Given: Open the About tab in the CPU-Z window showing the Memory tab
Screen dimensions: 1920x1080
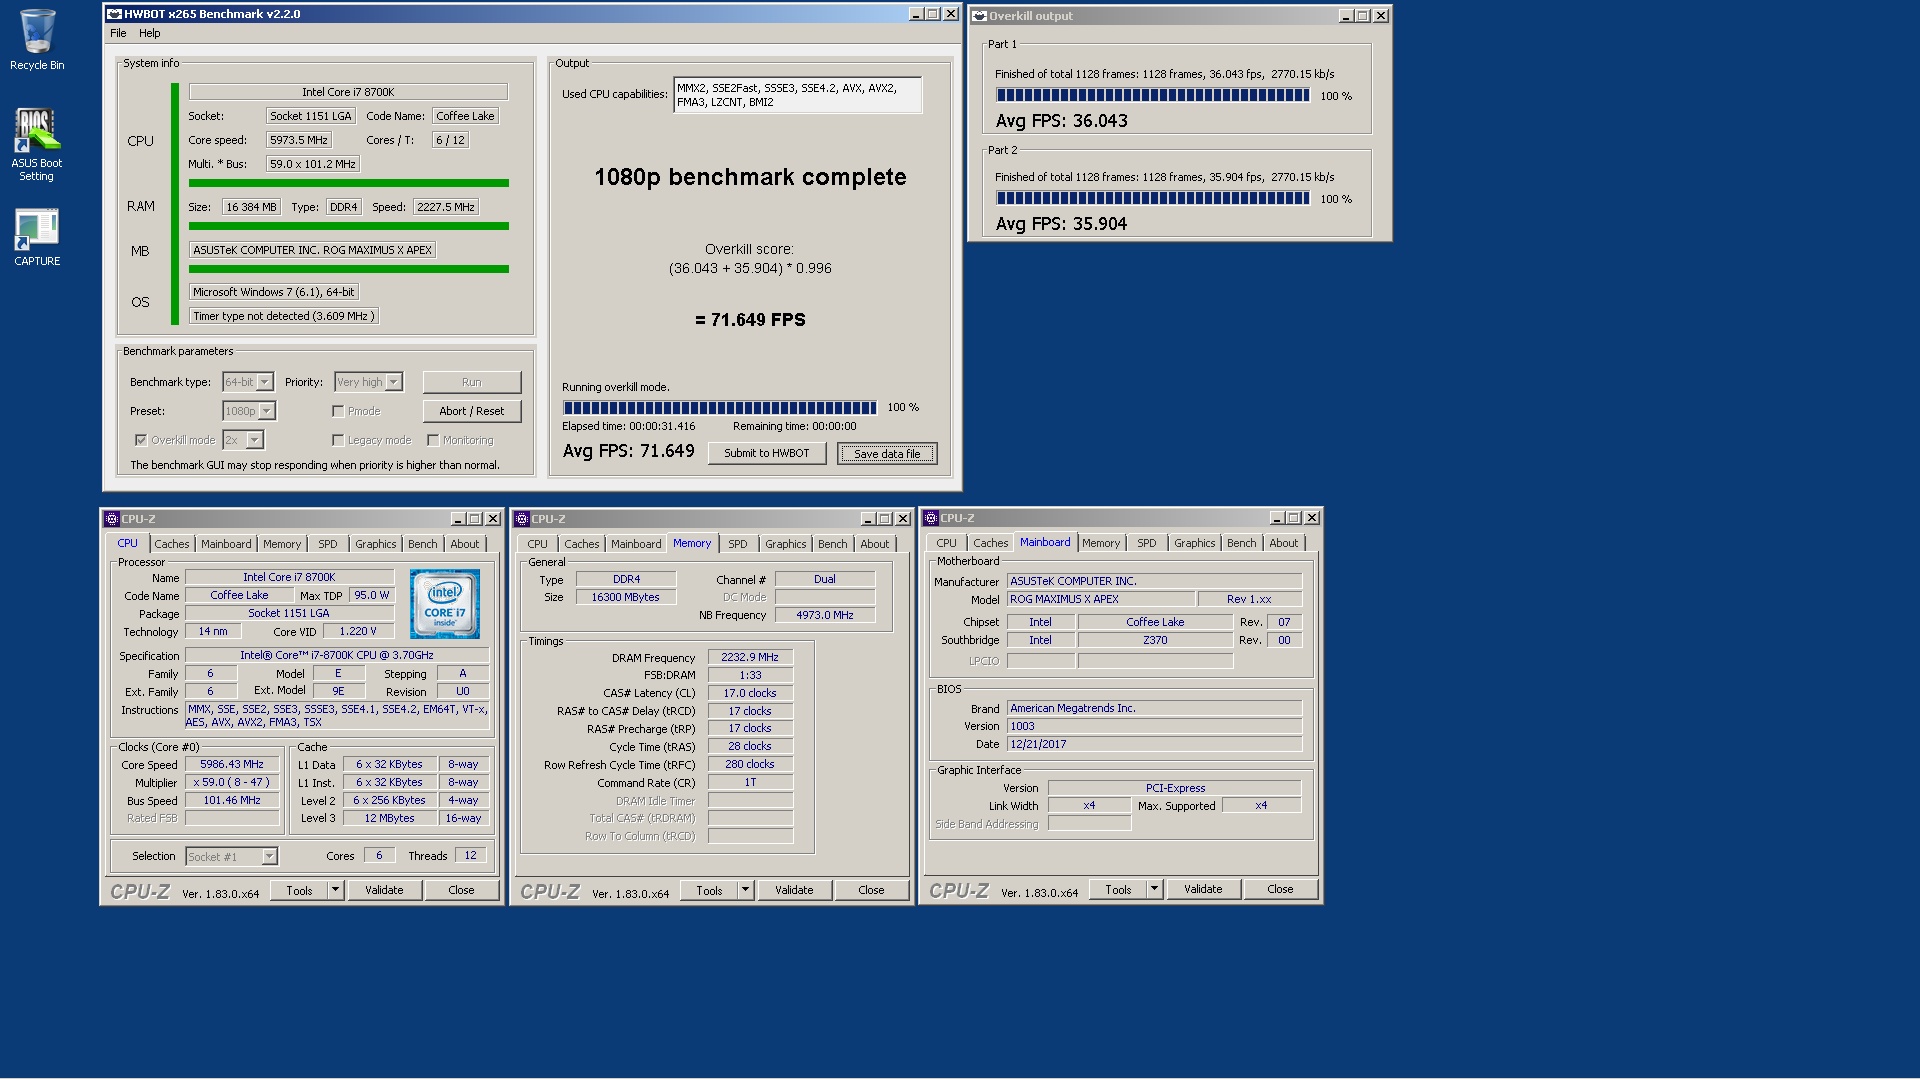Looking at the screenshot, I should pyautogui.click(x=875, y=544).
